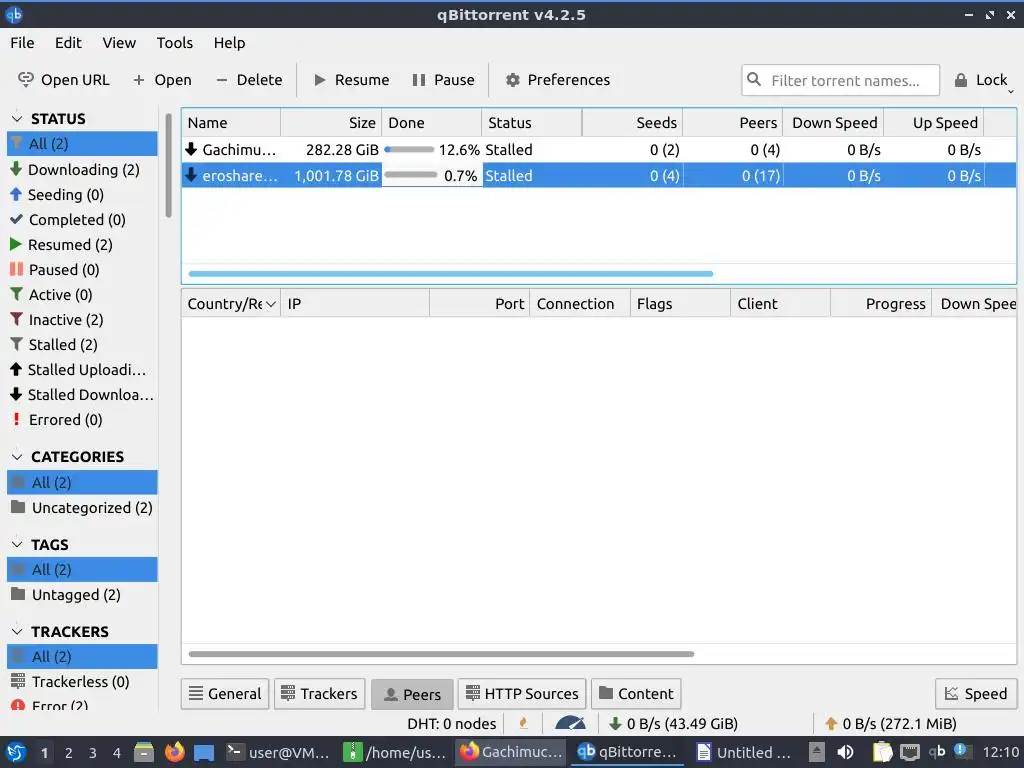Click the Gachimu torrent 12.6% progress bar
This screenshot has width=1024, height=768.
[409, 150]
